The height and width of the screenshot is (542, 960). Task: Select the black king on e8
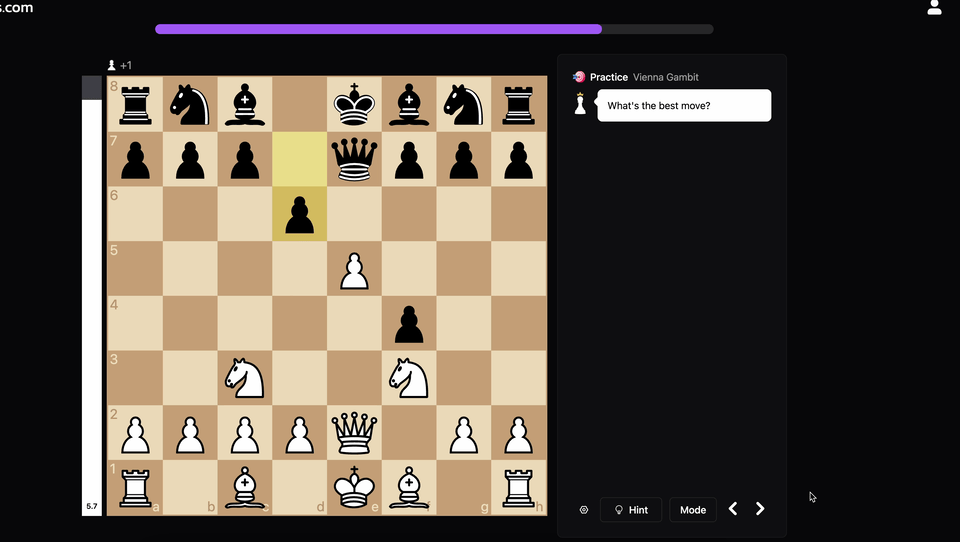(354, 104)
